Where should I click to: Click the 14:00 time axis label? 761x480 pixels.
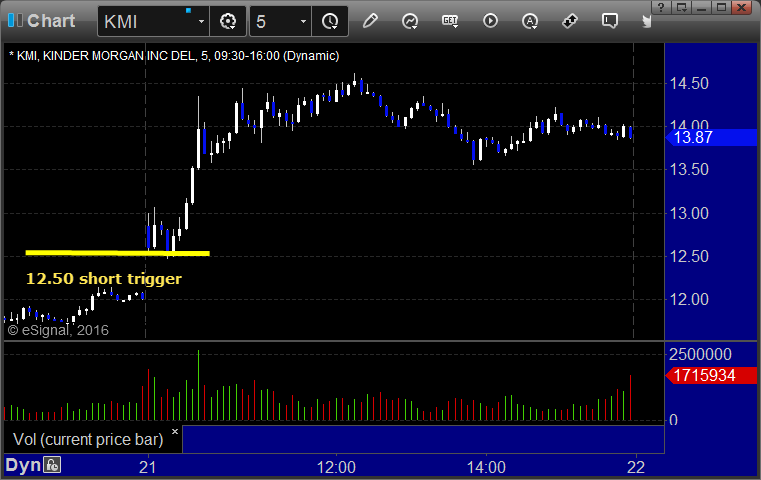pyautogui.click(x=486, y=467)
